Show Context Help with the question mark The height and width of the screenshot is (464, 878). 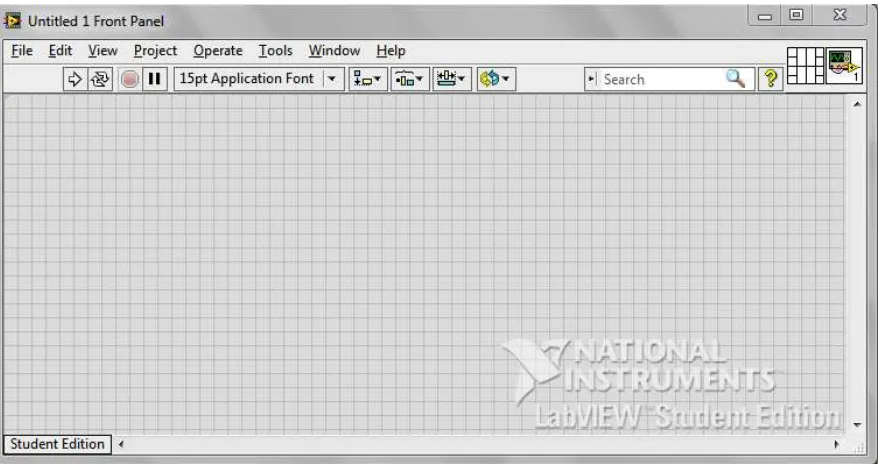pyautogui.click(x=770, y=79)
